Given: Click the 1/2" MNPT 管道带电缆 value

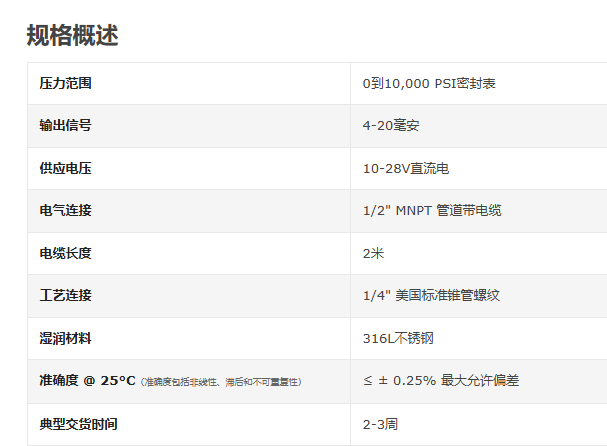Looking at the screenshot, I should (432, 211).
